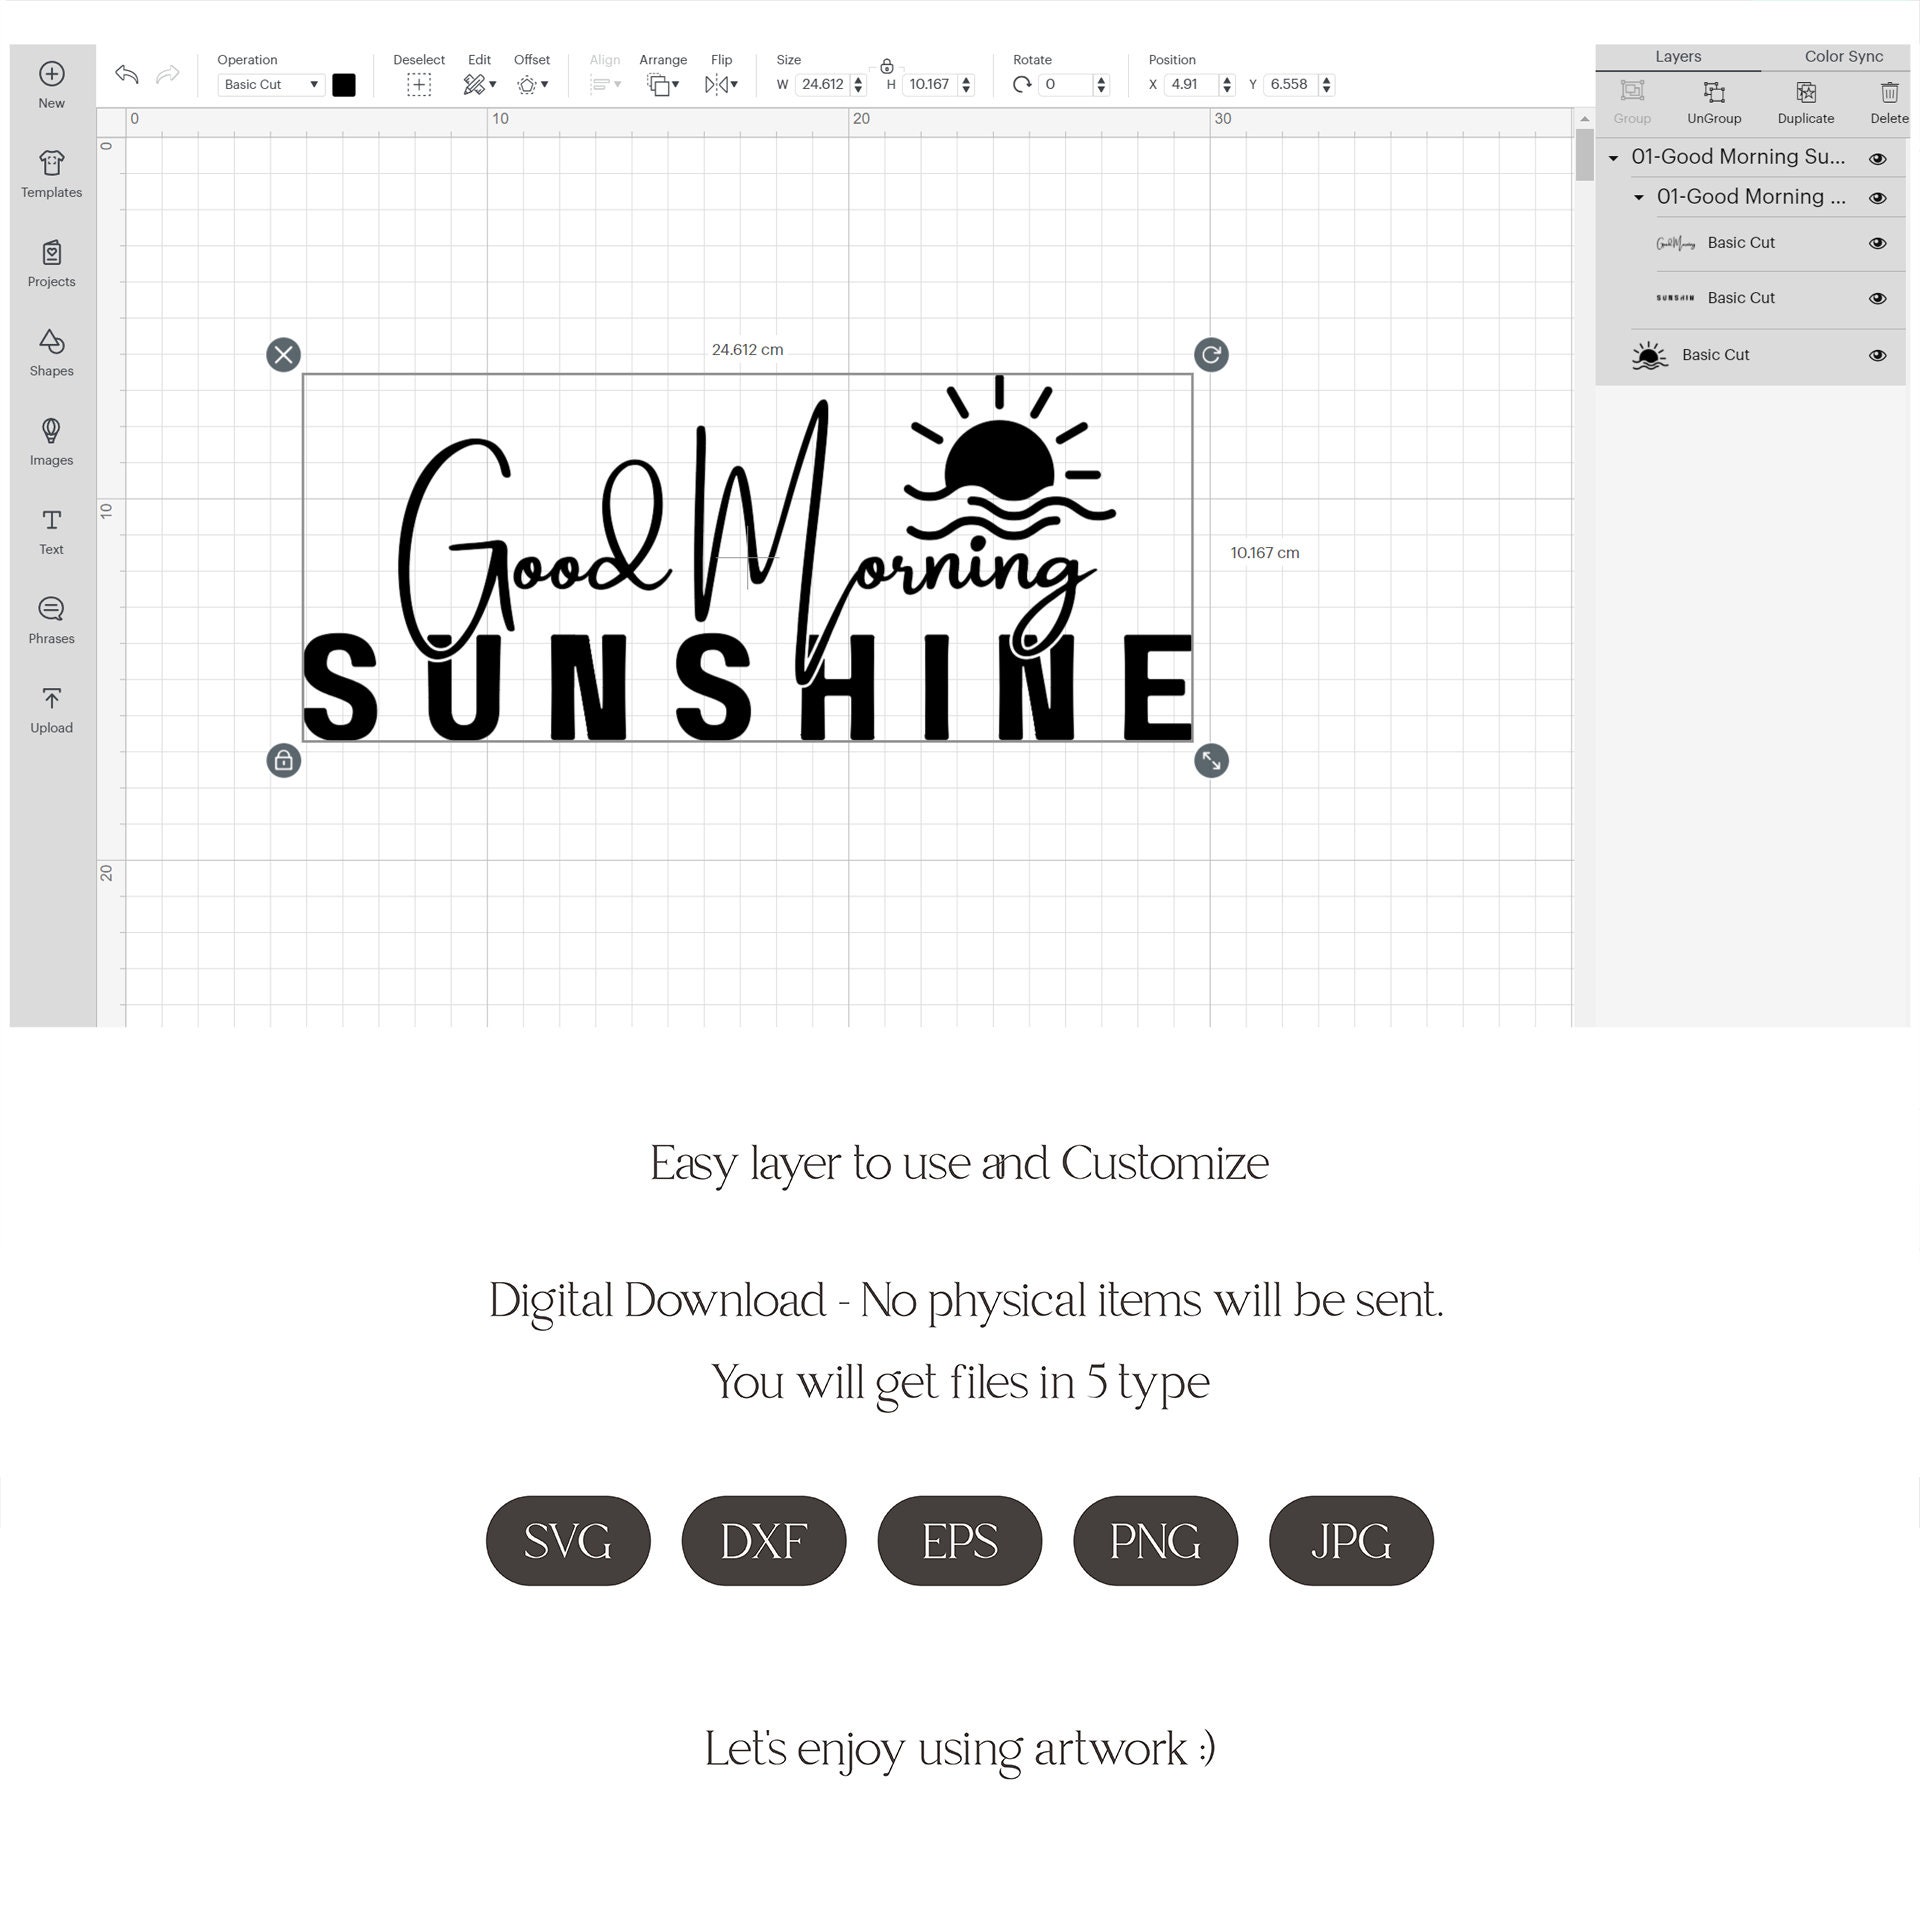Collapse the 01-Good Morning group
Screen dimensions: 1920x1920
pyautogui.click(x=1639, y=197)
